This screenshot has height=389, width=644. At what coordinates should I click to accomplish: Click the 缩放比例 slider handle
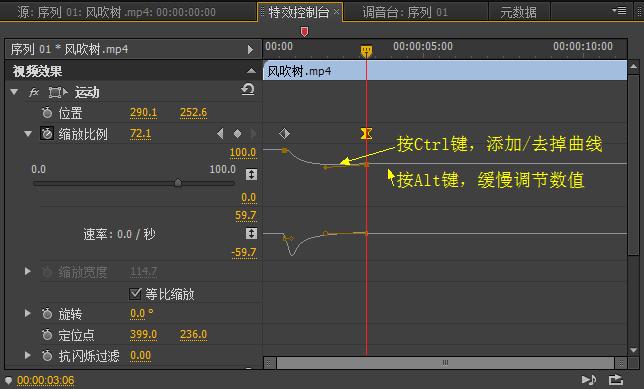click(x=177, y=182)
